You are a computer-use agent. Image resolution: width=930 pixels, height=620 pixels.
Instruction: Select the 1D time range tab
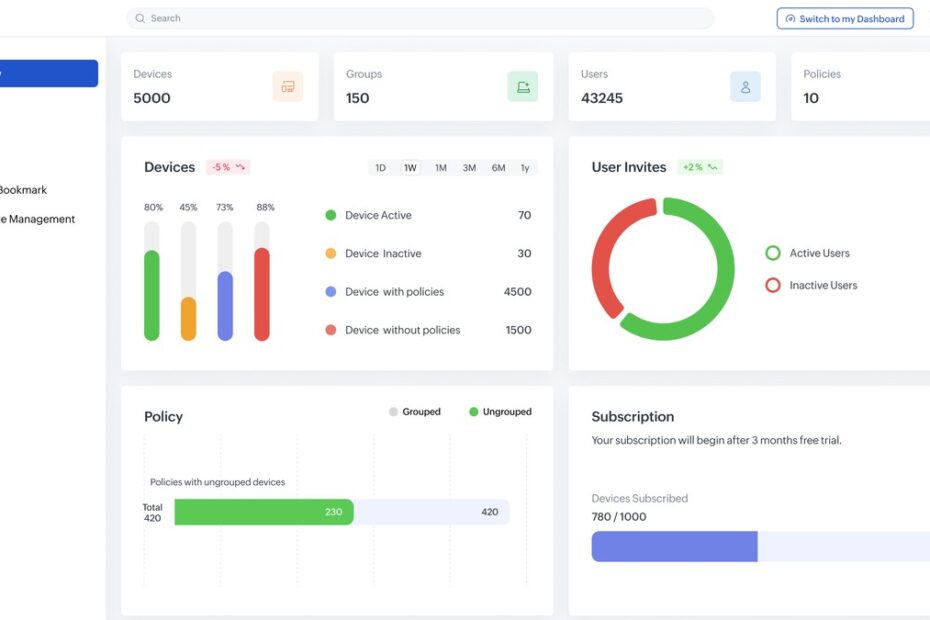[380, 168]
